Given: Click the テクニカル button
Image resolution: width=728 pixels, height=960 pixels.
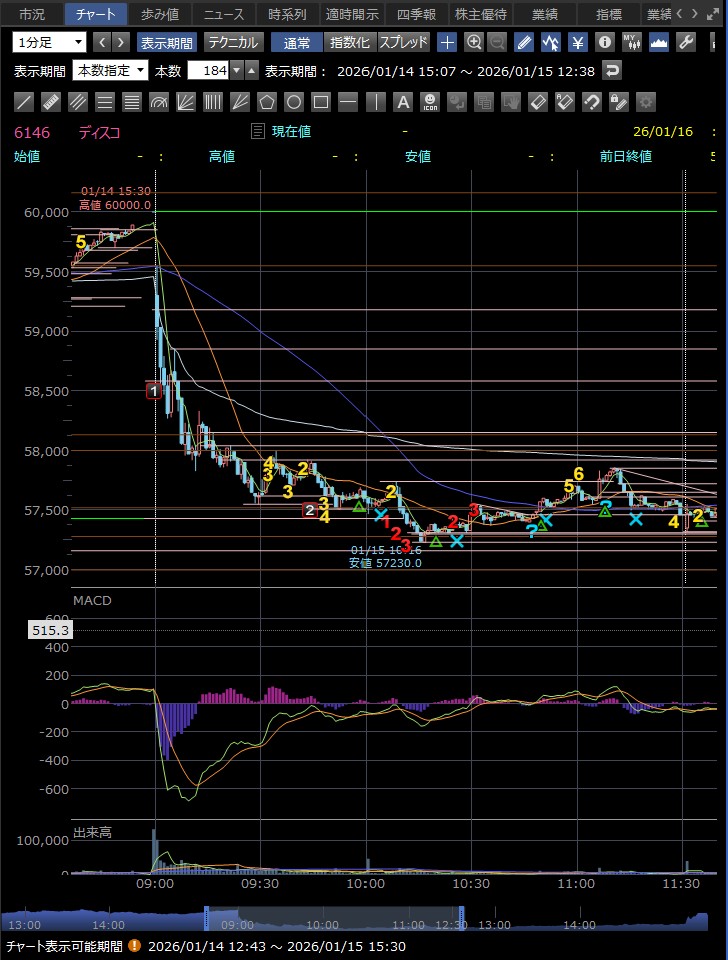Looking at the screenshot, I should (x=232, y=42).
